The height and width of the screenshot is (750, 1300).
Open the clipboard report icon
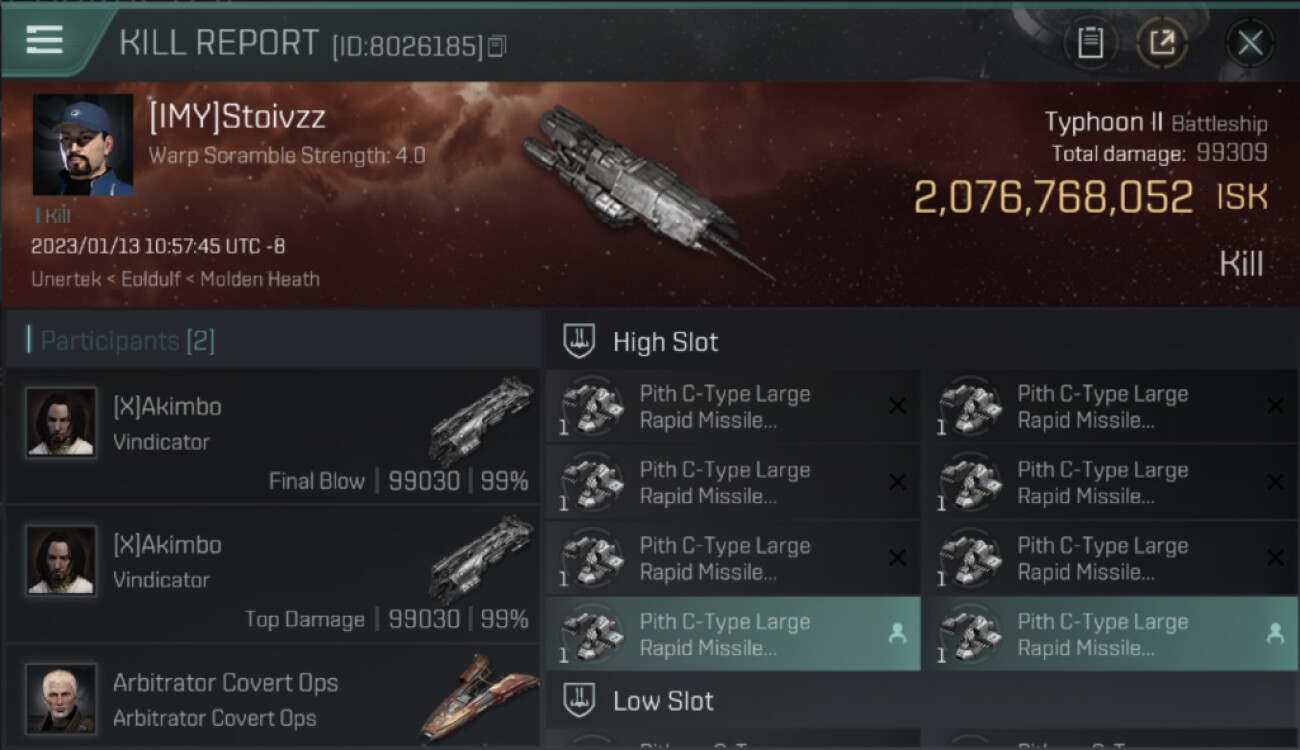point(1090,42)
